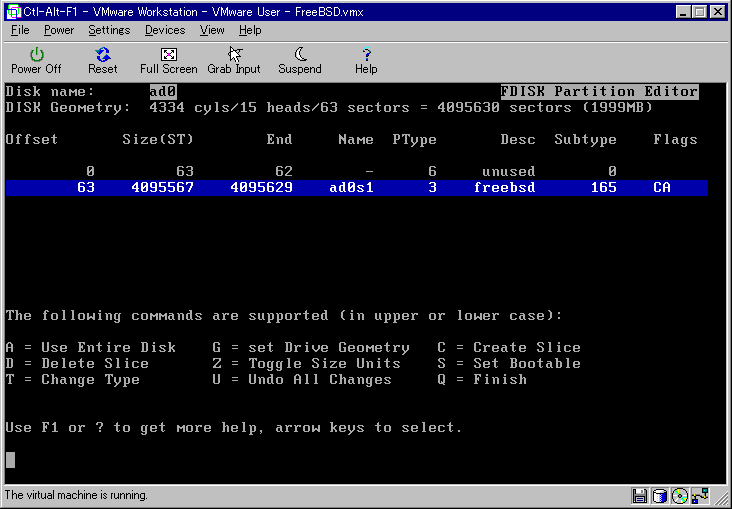Image resolution: width=732 pixels, height=509 pixels.
Task: Click 'C = Create Slice' command text
Action: [x=509, y=347]
